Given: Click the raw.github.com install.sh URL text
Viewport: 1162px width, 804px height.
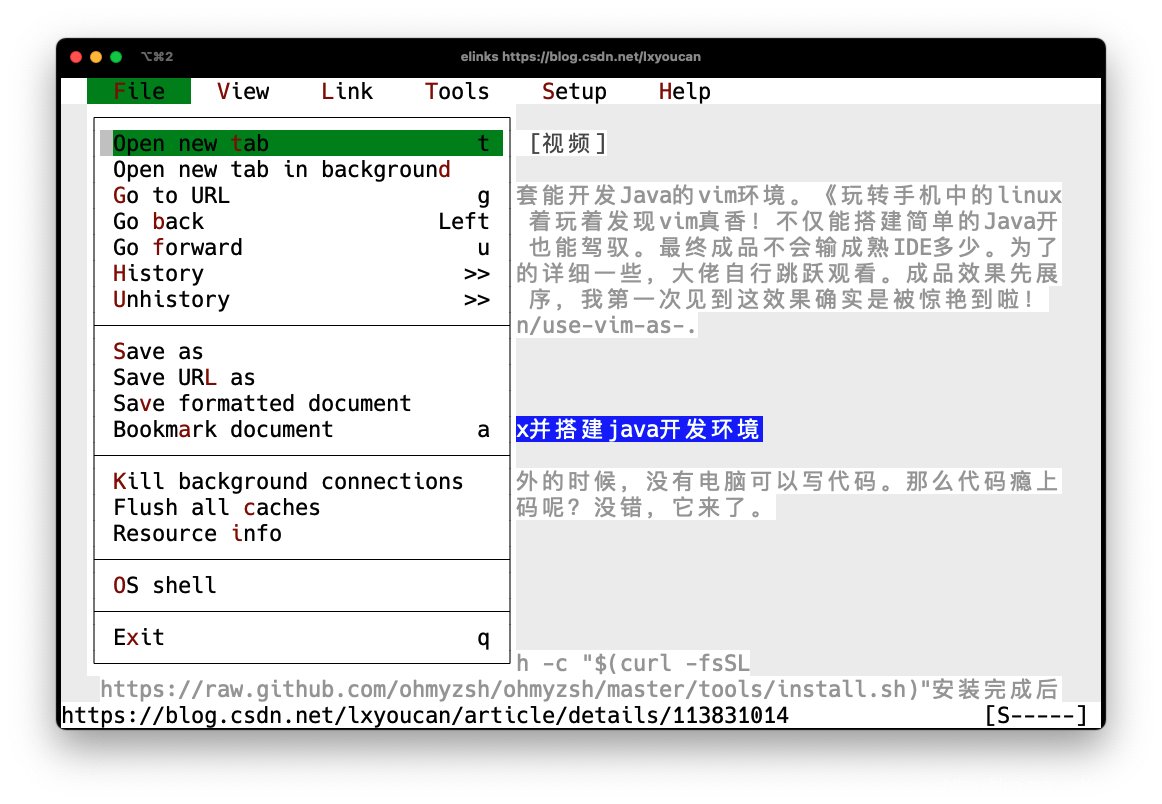Looking at the screenshot, I should click(x=511, y=689).
